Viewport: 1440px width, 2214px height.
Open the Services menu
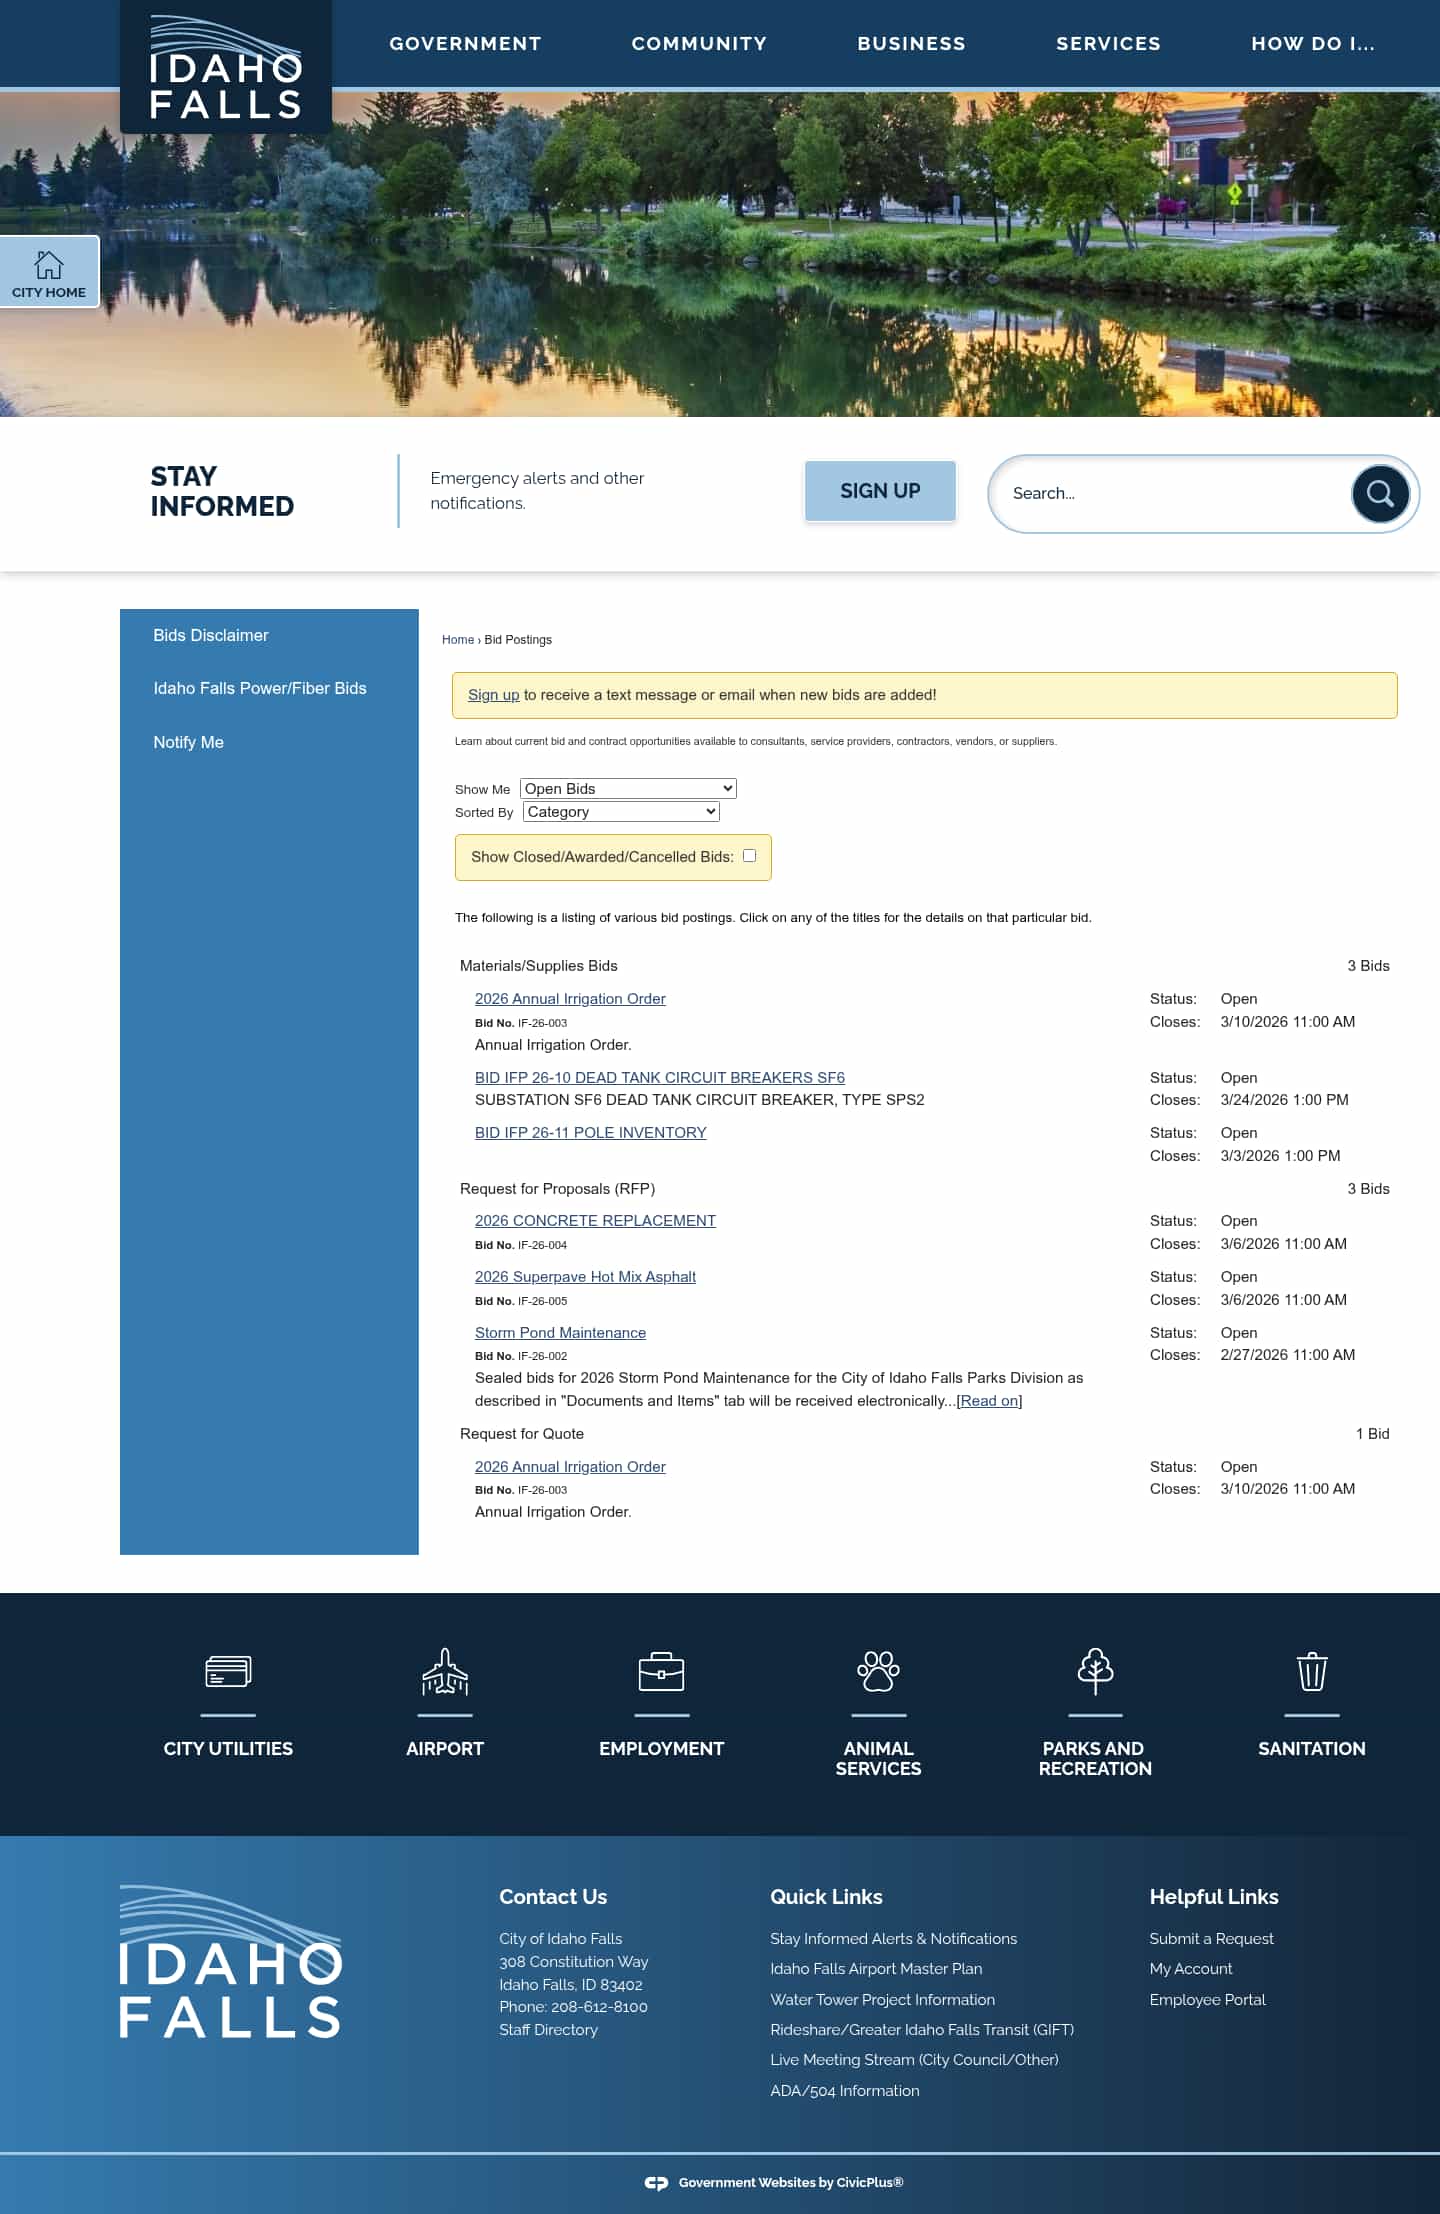(1109, 44)
